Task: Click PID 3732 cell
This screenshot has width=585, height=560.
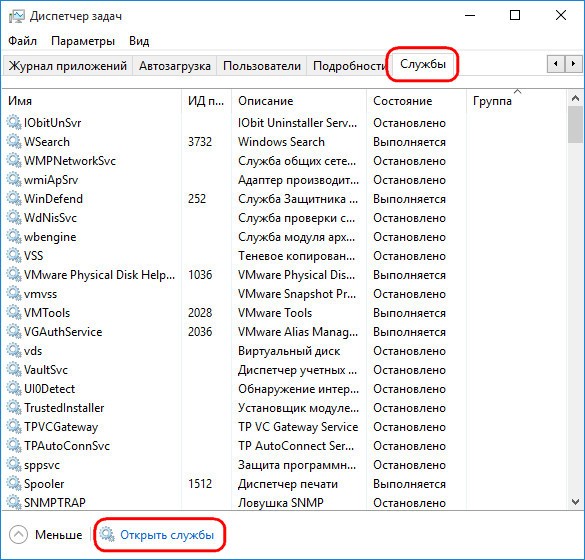Action: click(x=200, y=142)
